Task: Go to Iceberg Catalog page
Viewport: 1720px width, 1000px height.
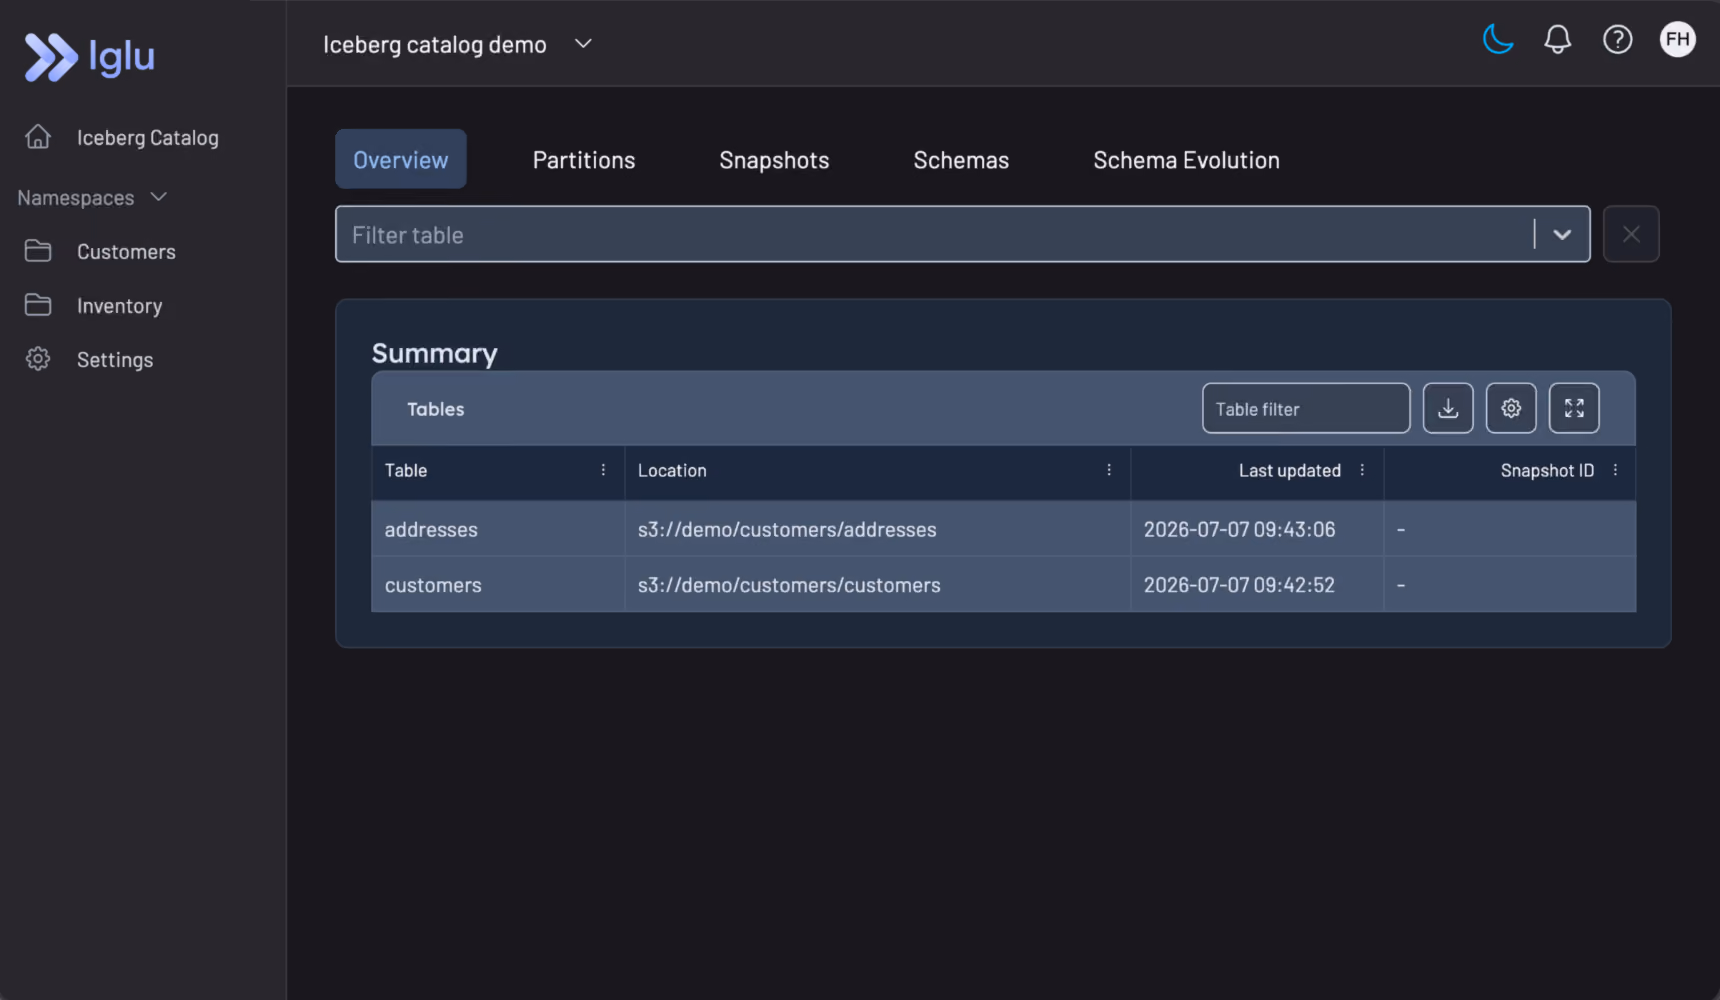Action: click(148, 138)
